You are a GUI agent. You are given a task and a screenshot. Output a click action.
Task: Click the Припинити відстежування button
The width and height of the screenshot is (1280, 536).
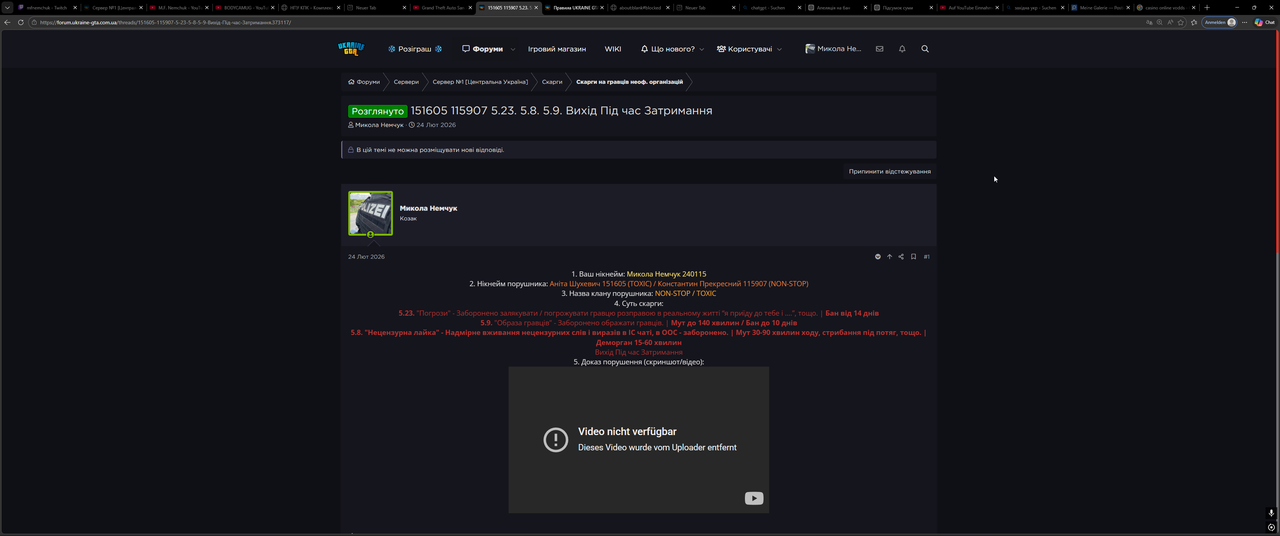(890, 171)
